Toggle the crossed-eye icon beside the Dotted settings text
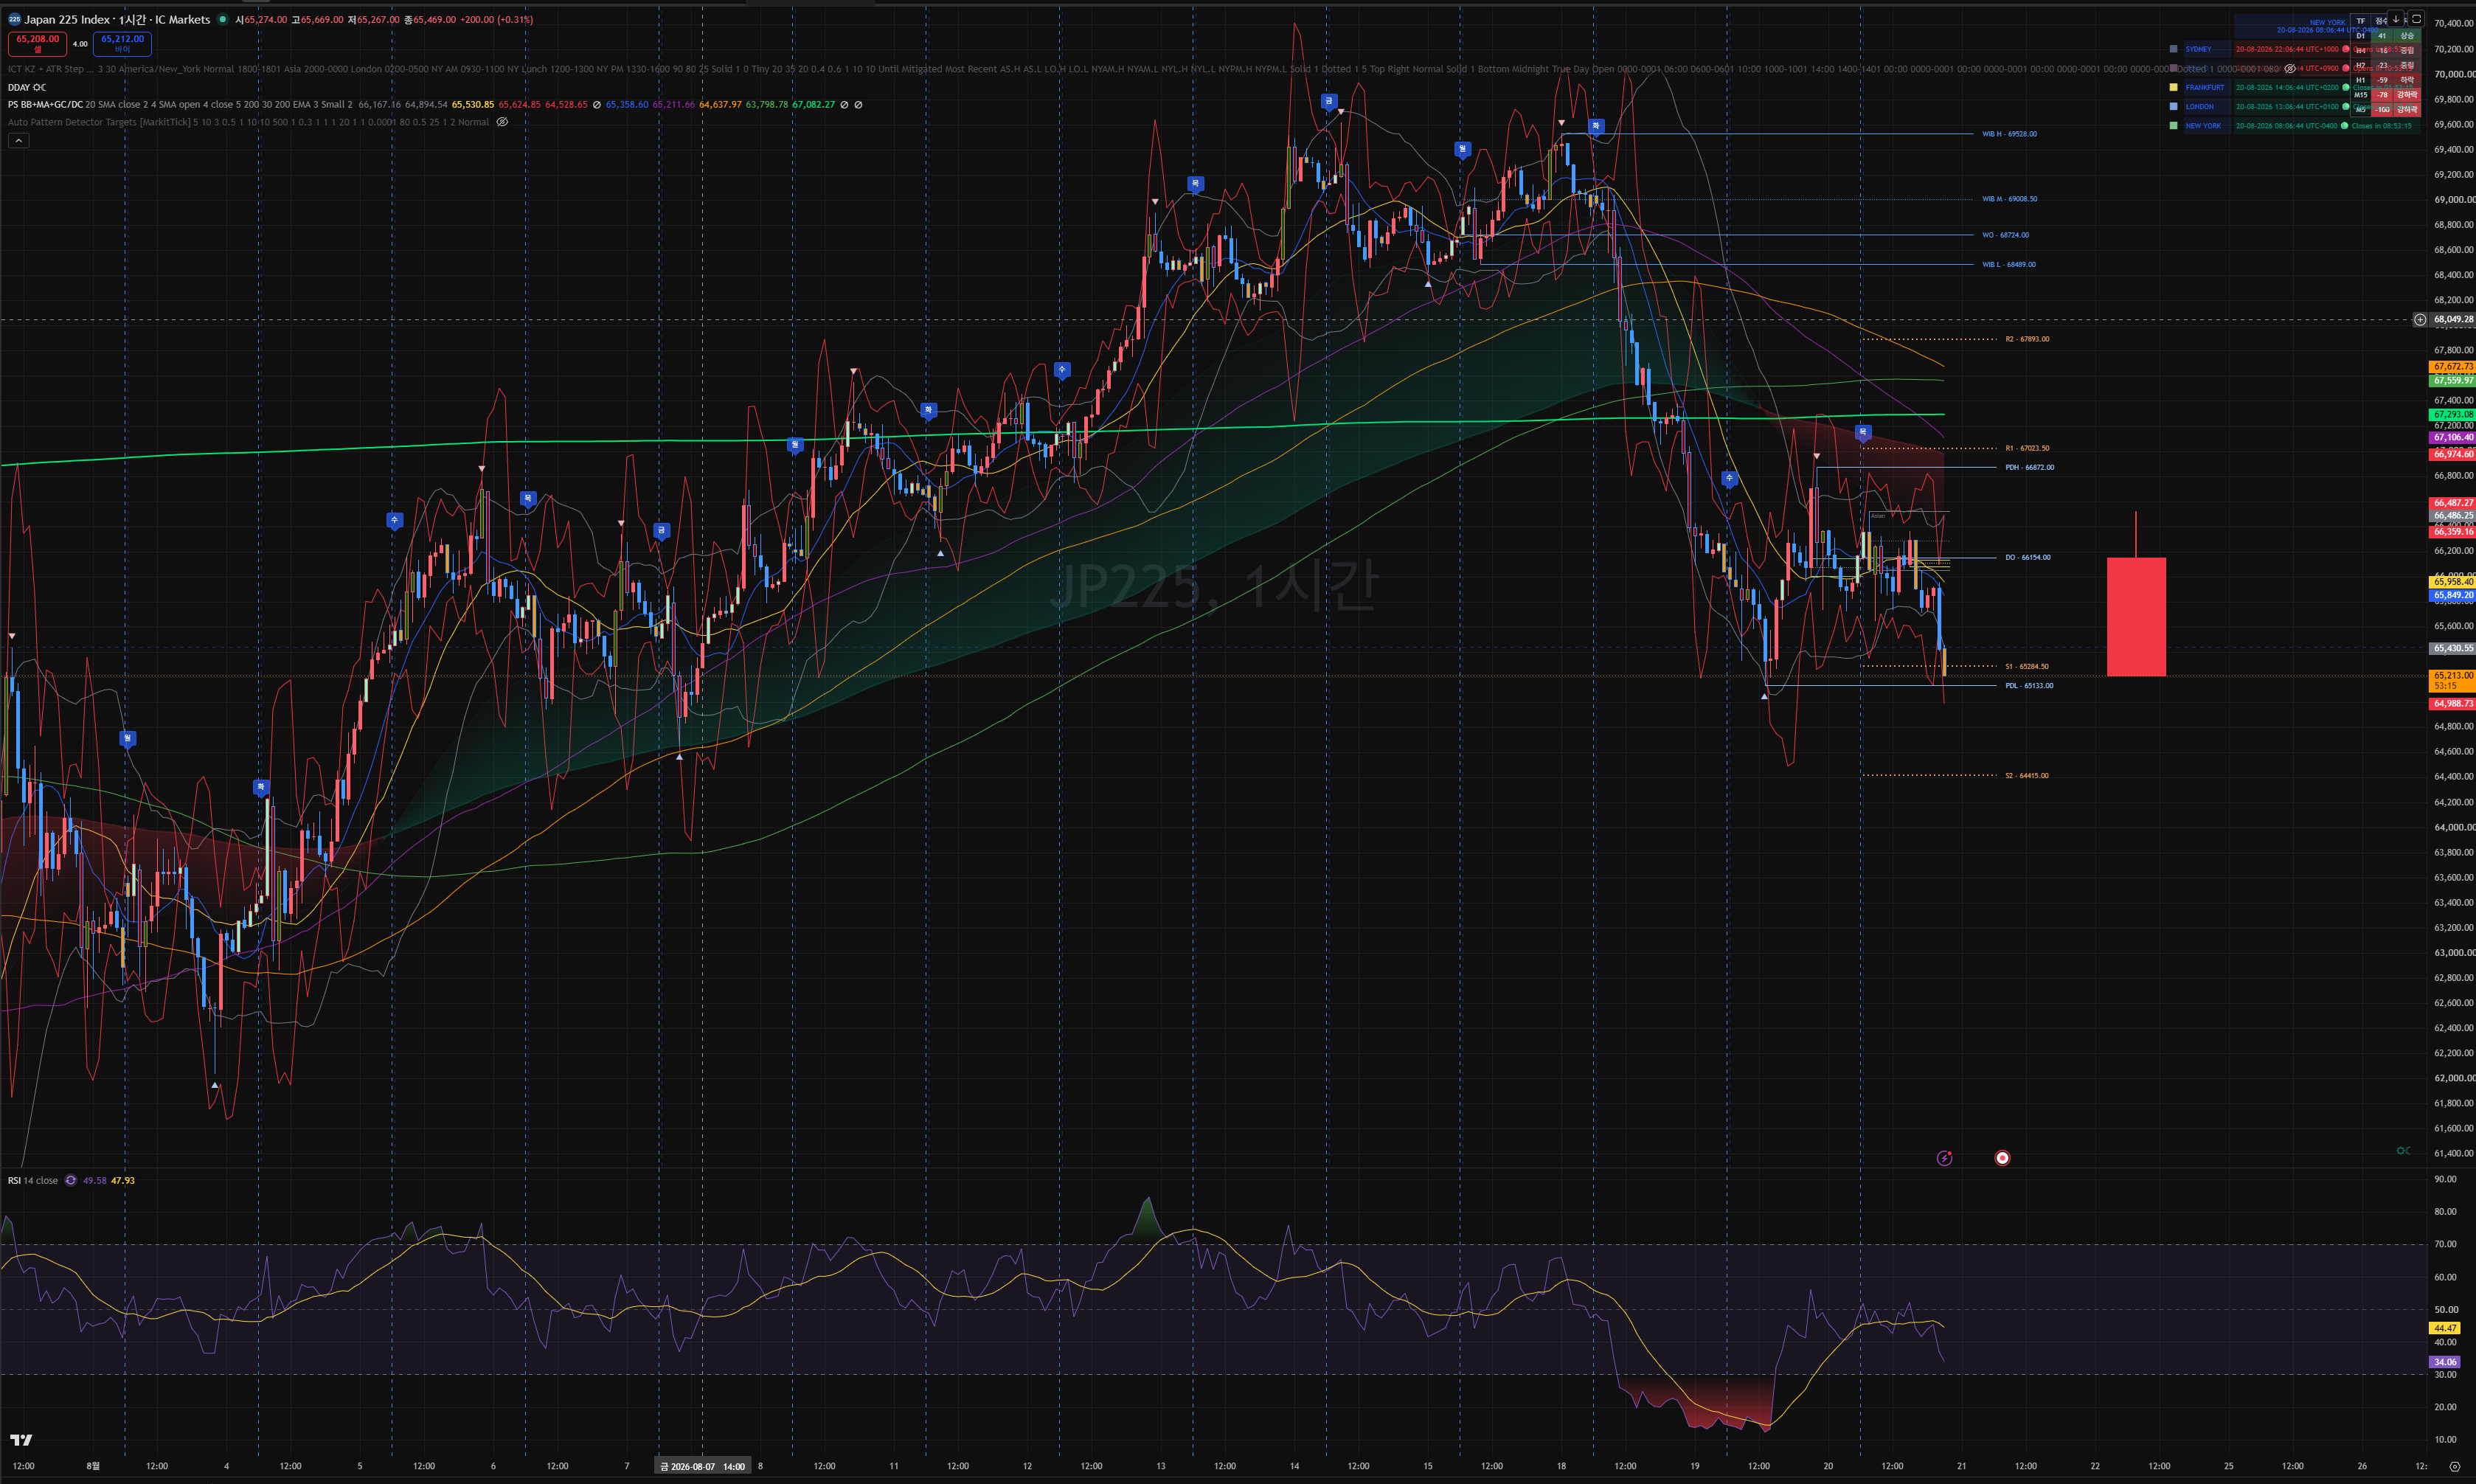 tap(2289, 69)
